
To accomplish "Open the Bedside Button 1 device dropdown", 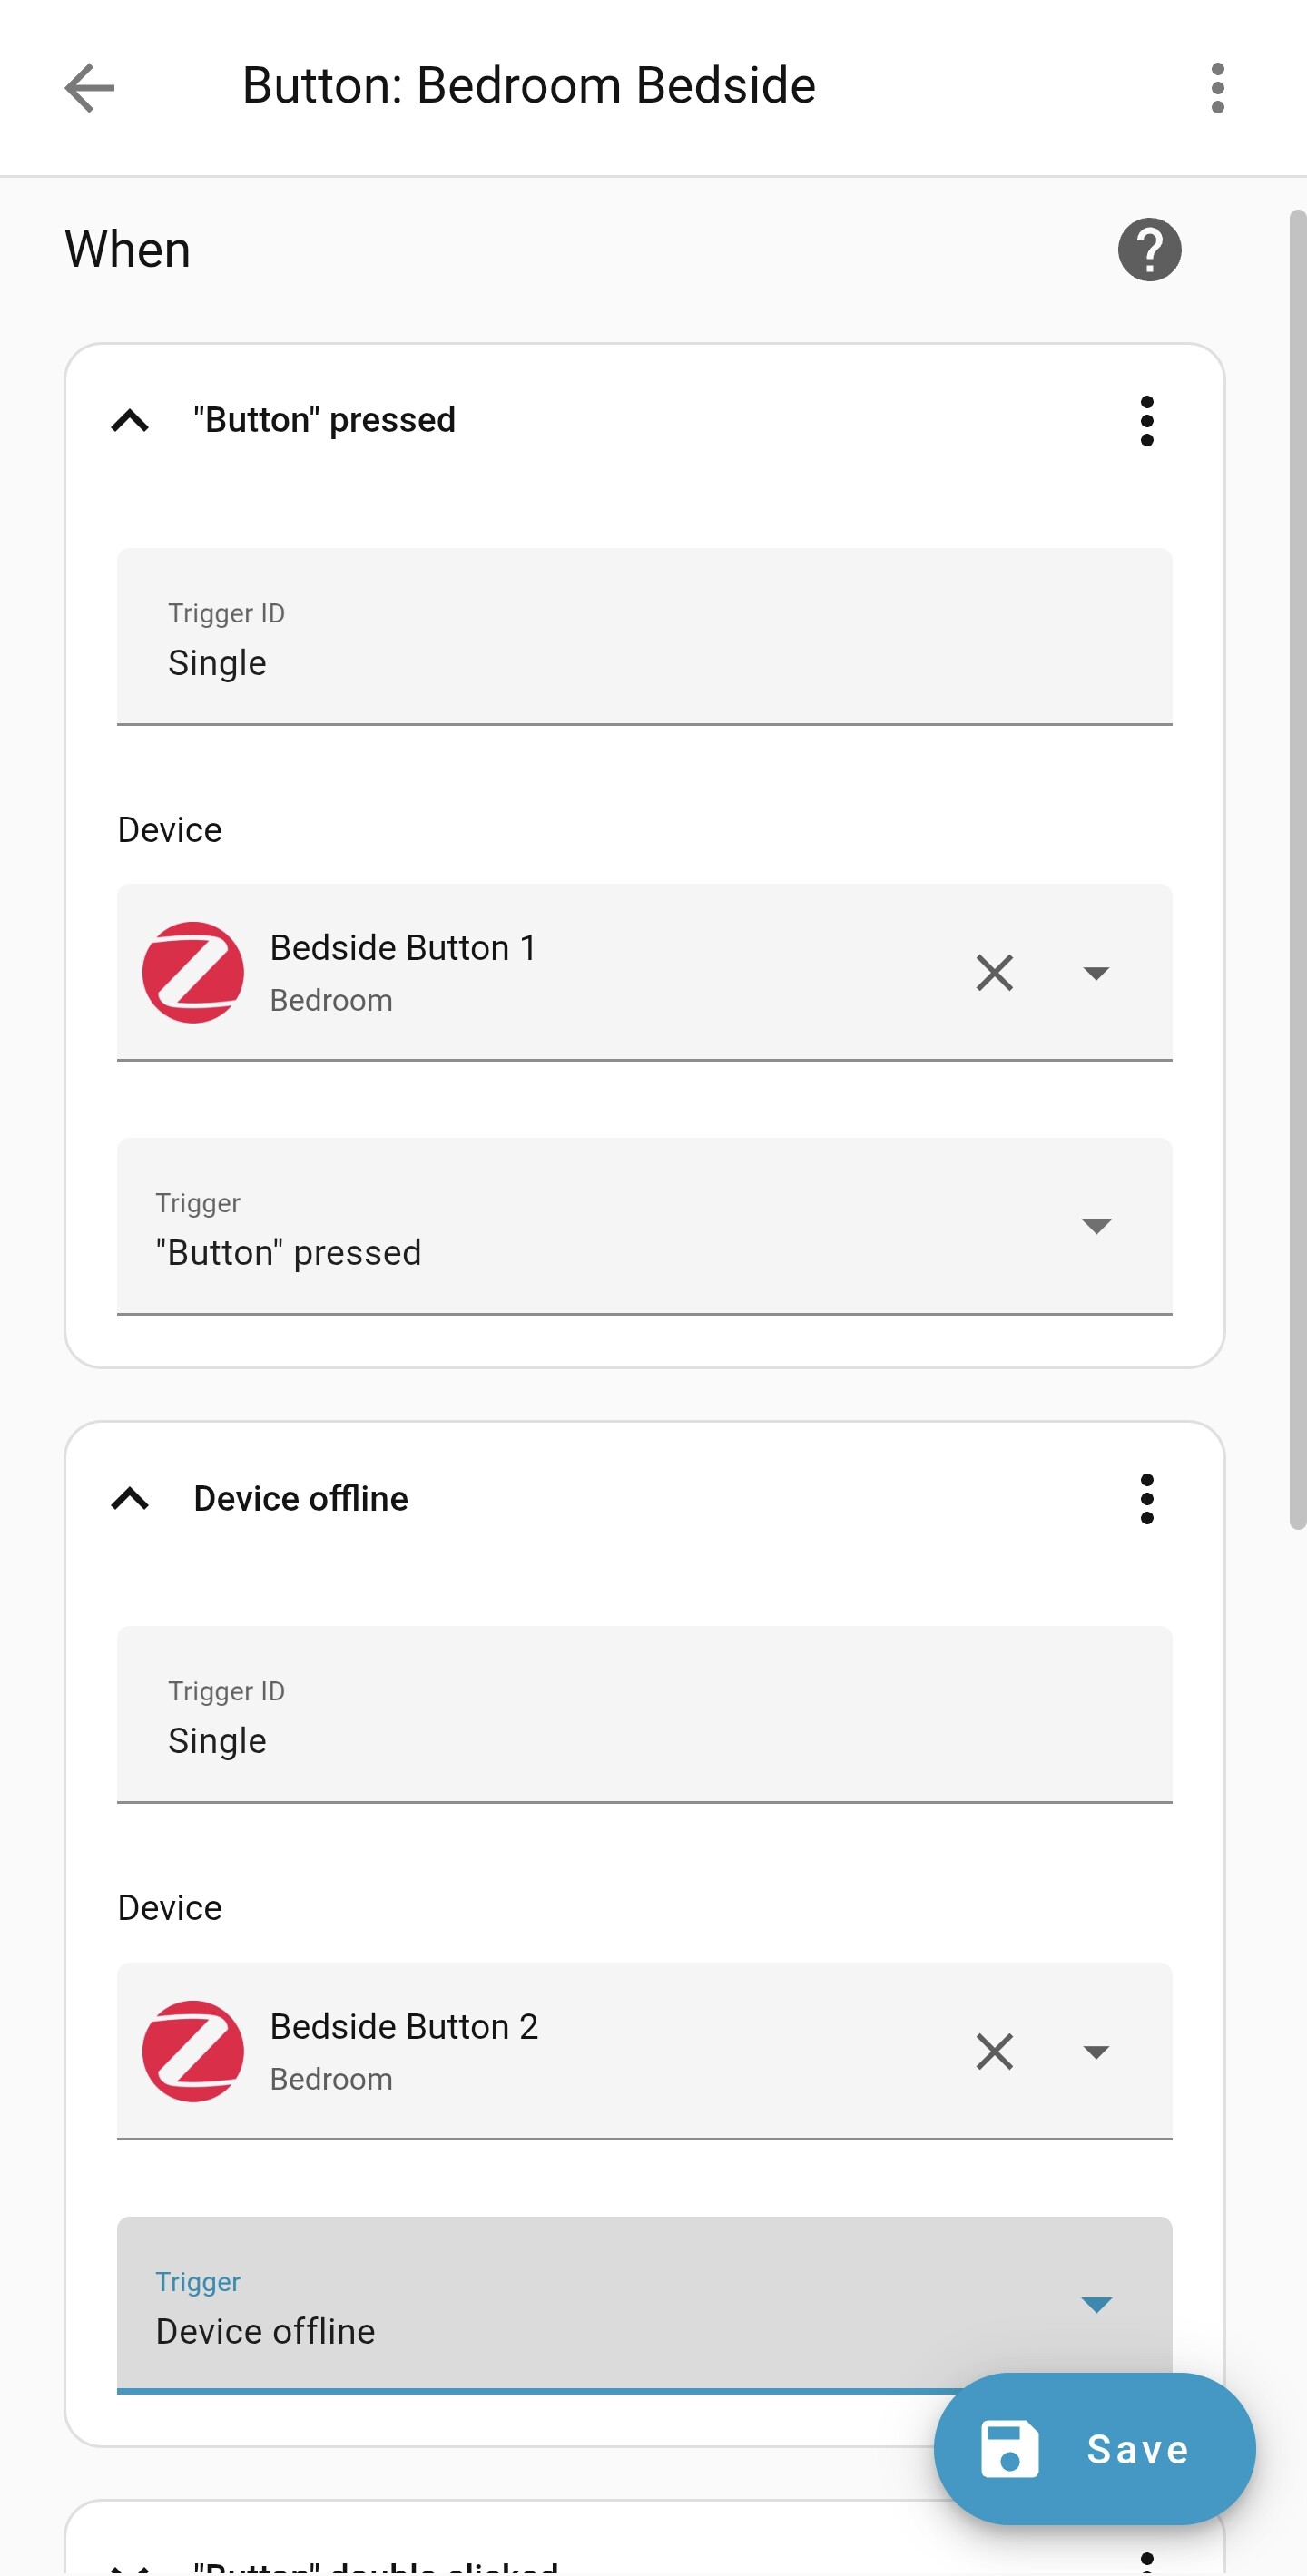I will click(x=1096, y=973).
